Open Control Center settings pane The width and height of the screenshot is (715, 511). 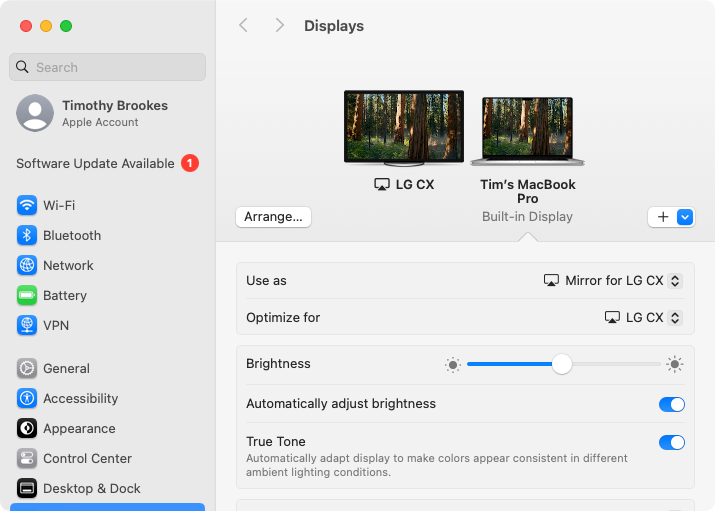(107, 459)
